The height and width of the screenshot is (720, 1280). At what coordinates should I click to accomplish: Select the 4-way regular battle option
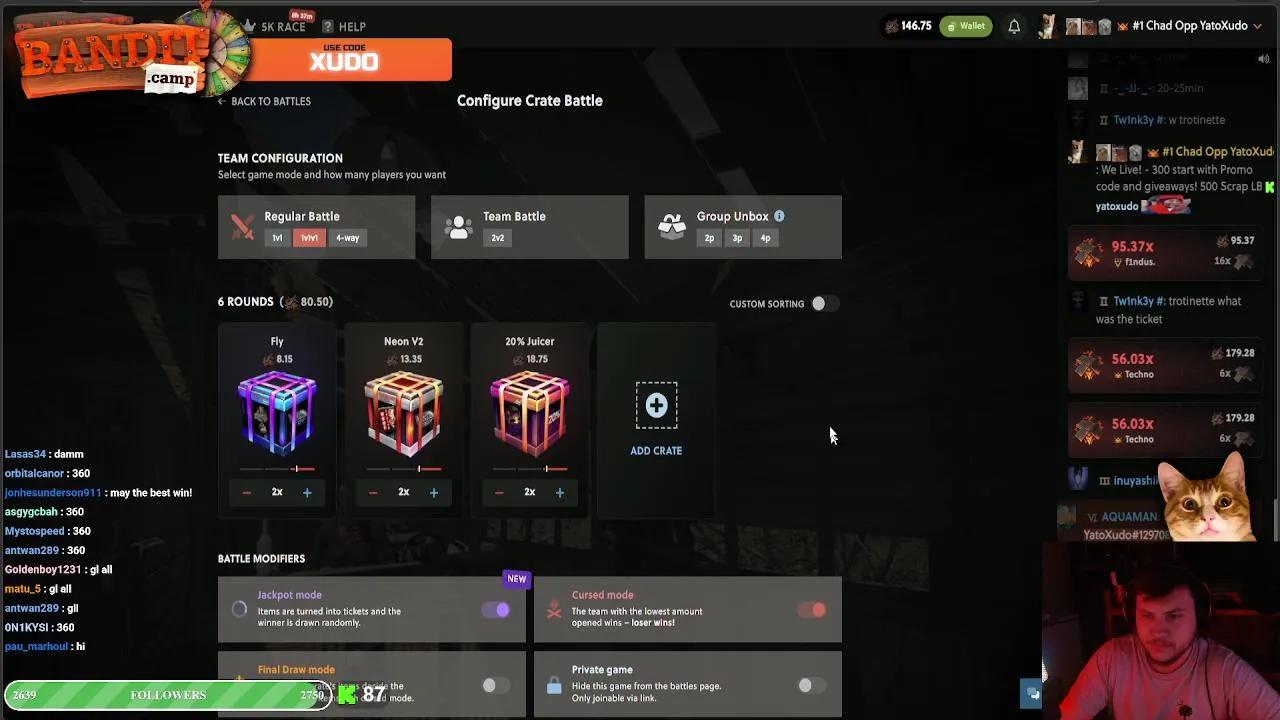(347, 238)
